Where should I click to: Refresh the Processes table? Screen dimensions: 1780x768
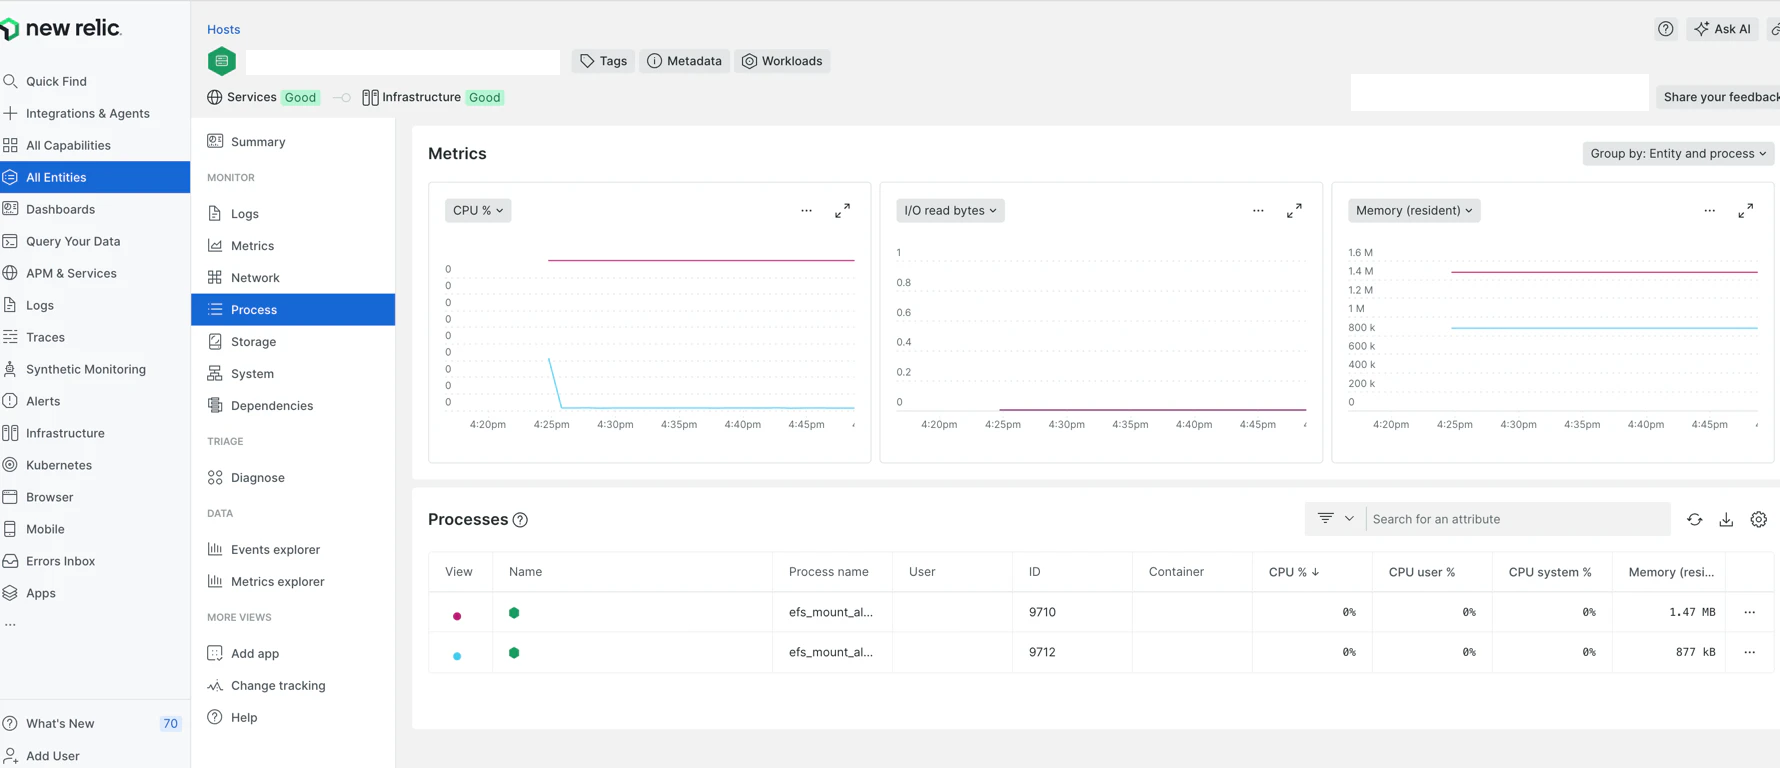1694,519
